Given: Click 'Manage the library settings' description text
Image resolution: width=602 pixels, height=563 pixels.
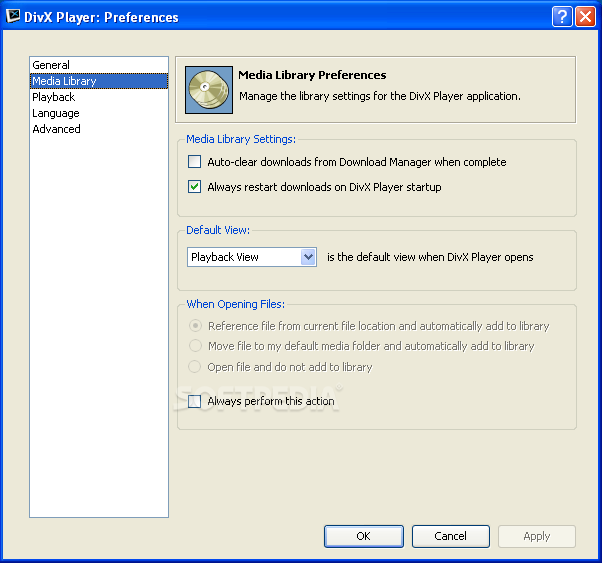Looking at the screenshot, I should coord(380,96).
